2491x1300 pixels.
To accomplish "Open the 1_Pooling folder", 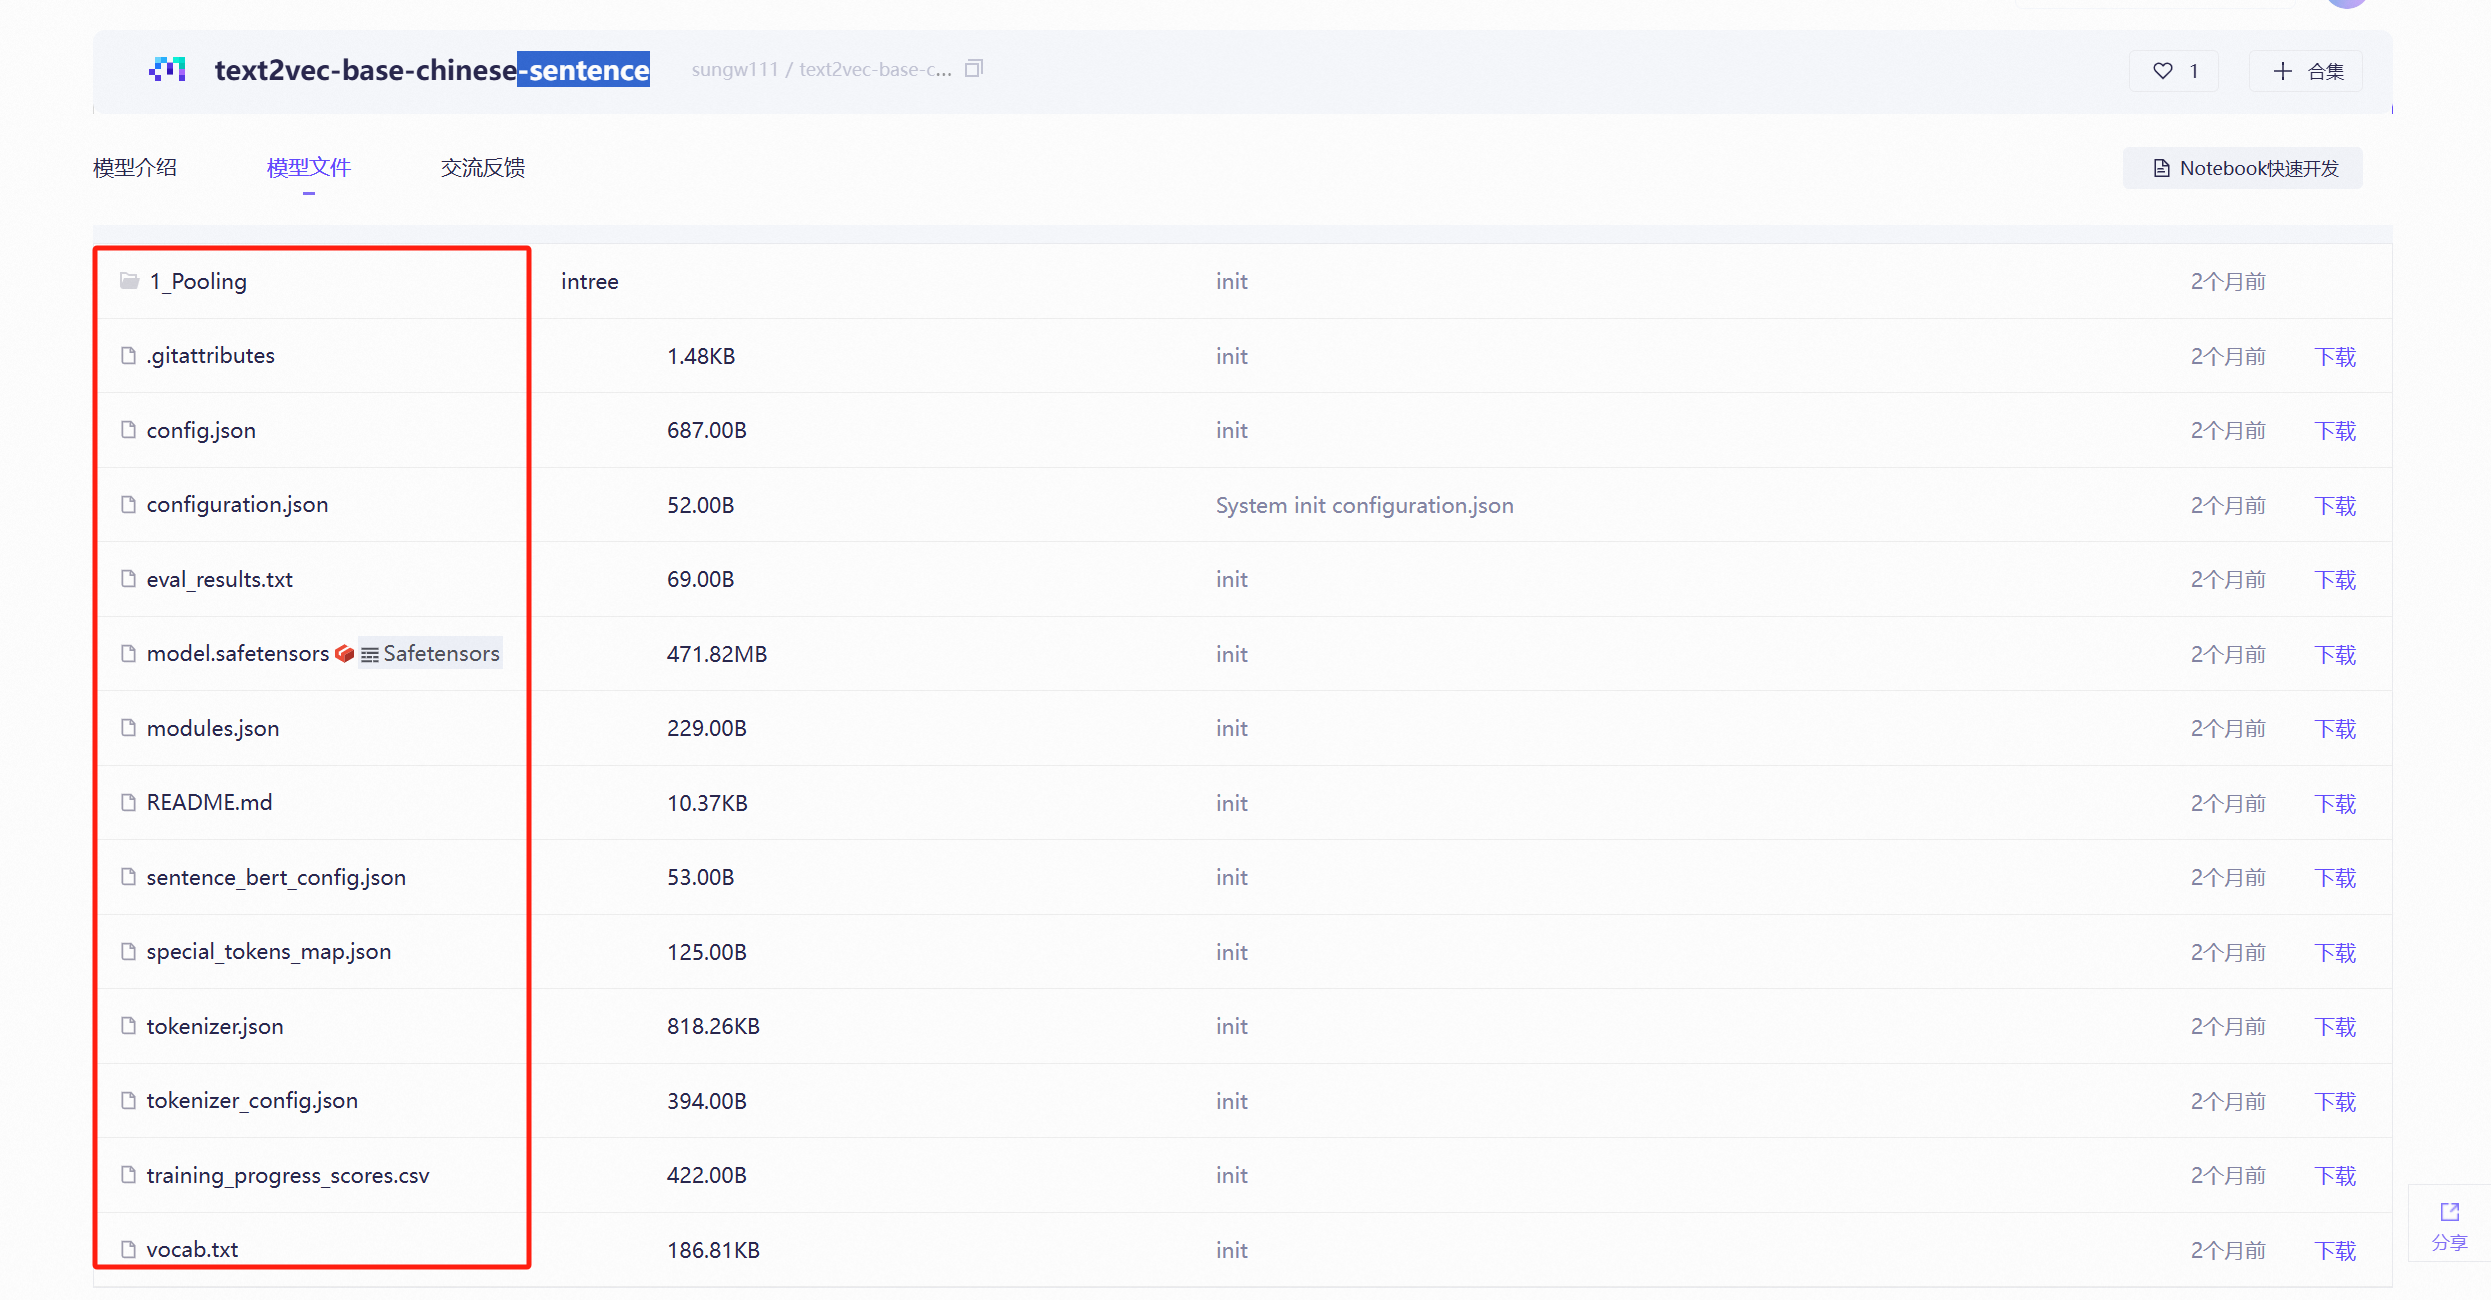I will coord(198,281).
